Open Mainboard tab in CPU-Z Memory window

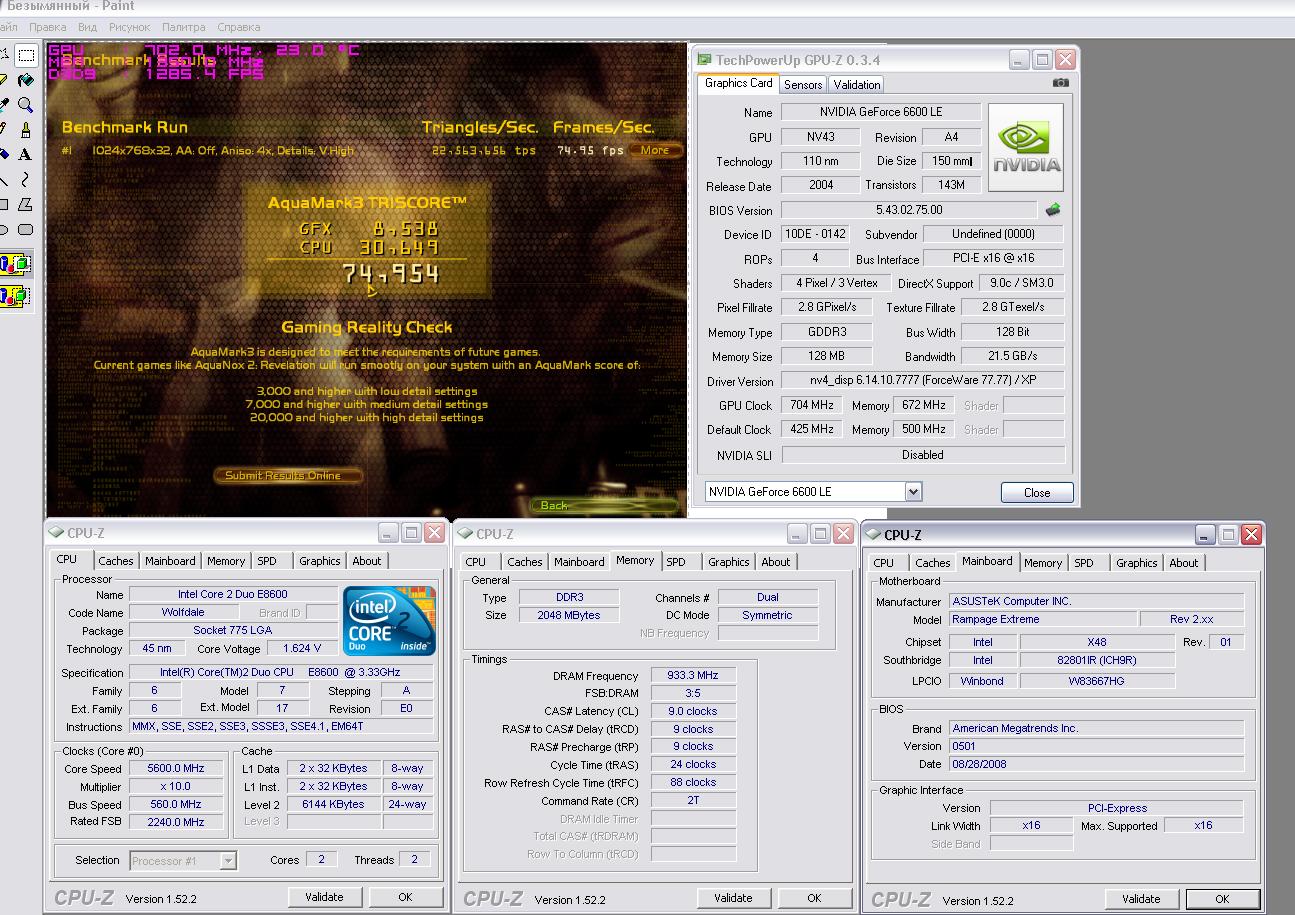tap(579, 562)
